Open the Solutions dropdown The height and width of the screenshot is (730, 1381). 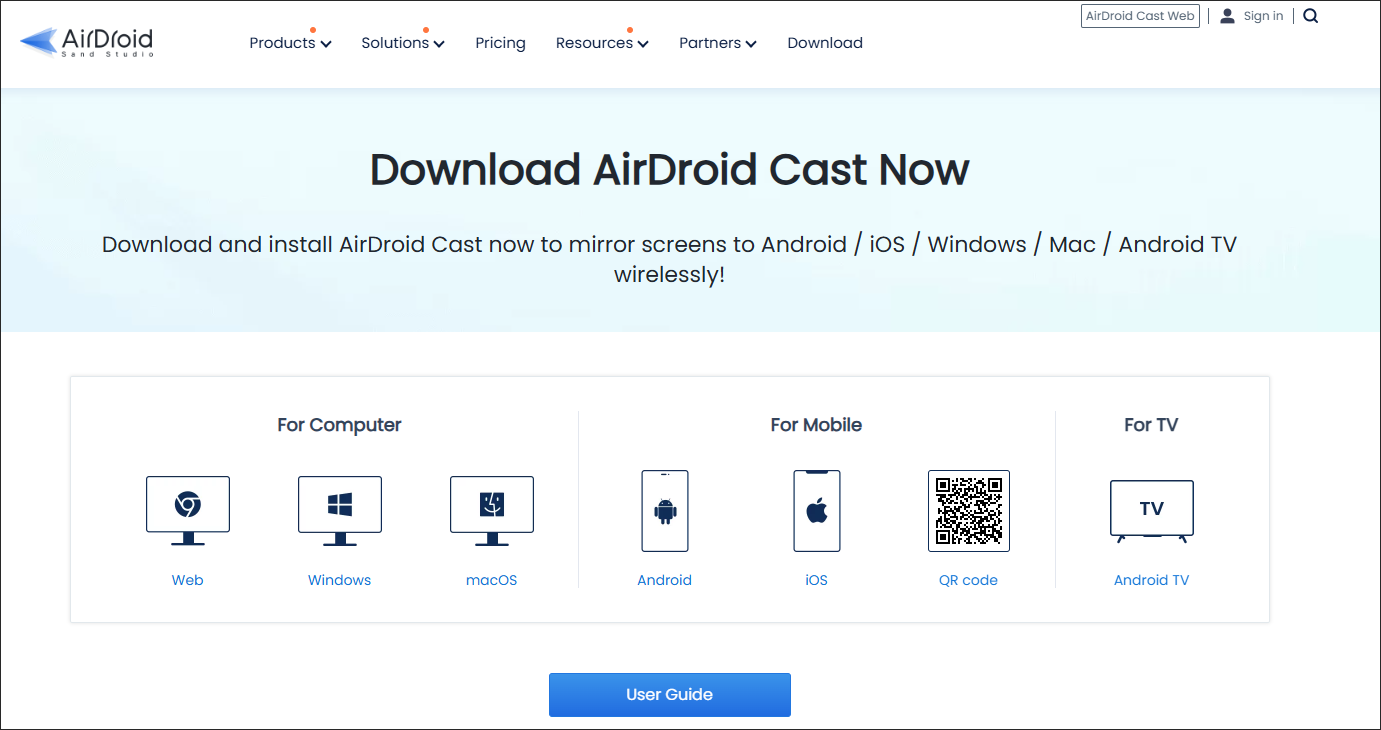point(402,43)
